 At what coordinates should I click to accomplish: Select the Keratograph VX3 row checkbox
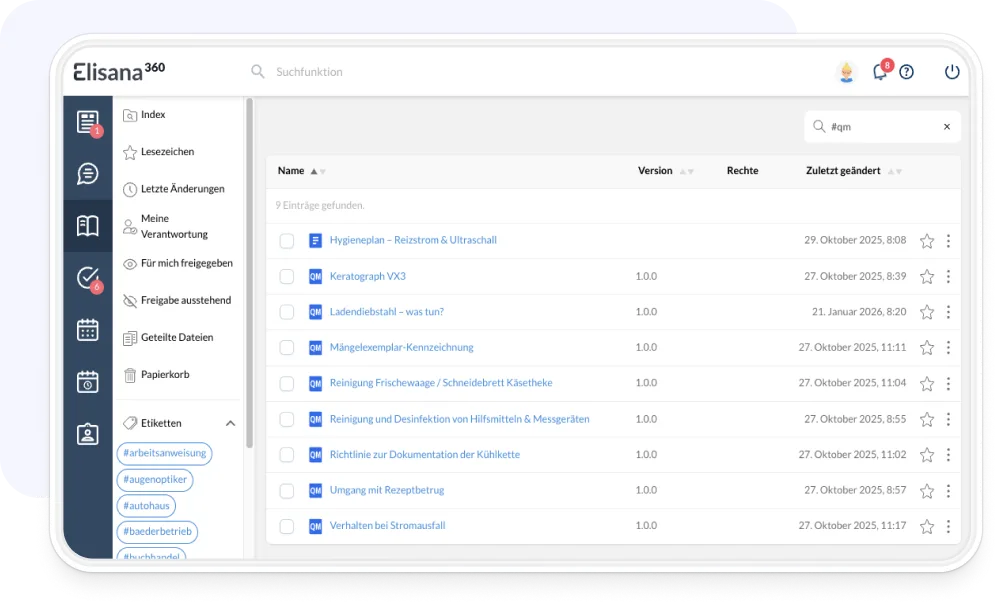click(287, 276)
